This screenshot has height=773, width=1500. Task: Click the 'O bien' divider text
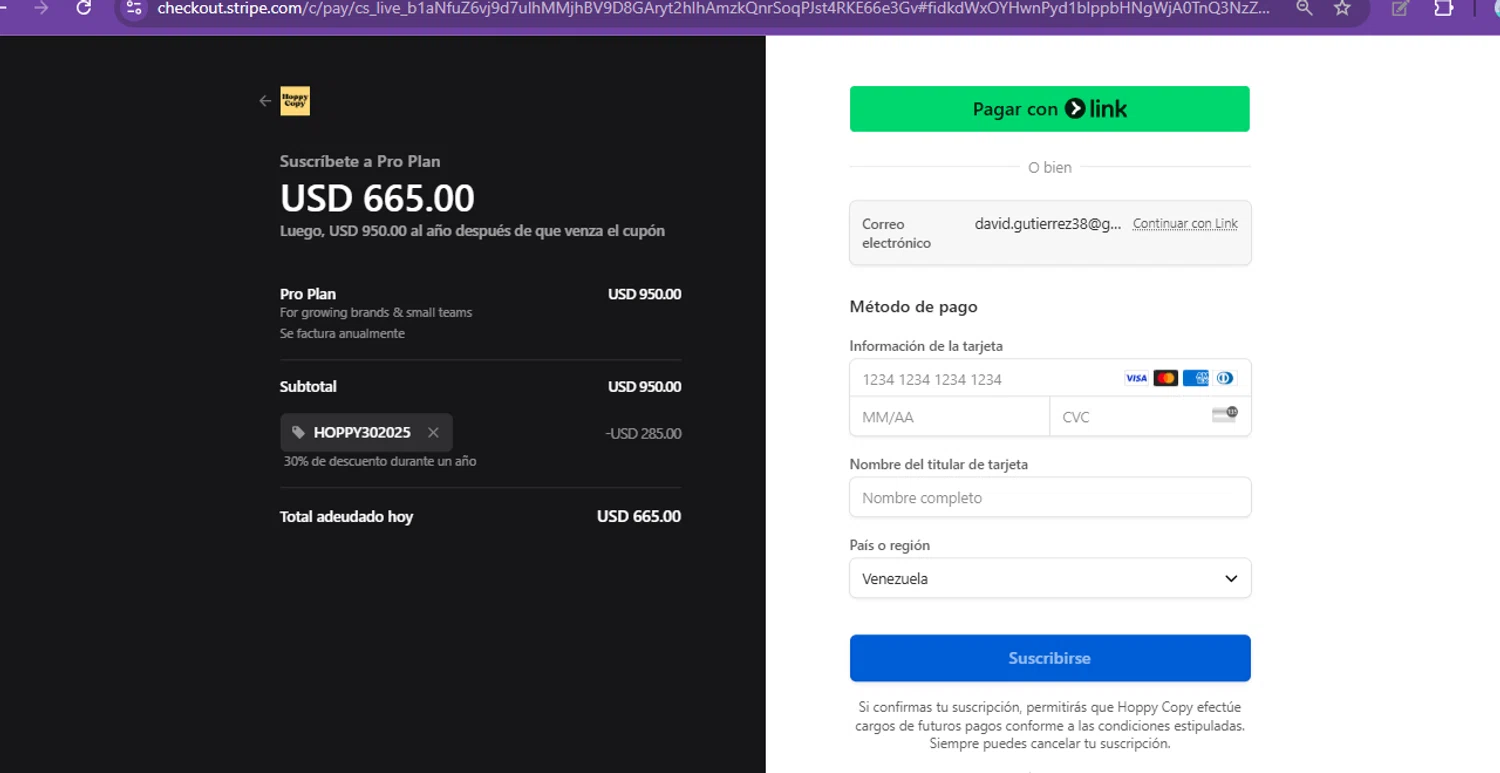pyautogui.click(x=1050, y=167)
